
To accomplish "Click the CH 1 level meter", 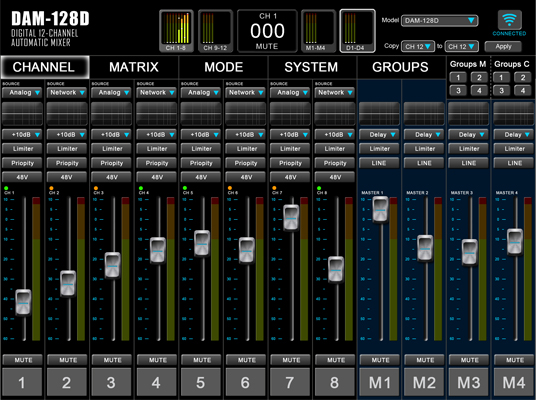I will (36, 269).
